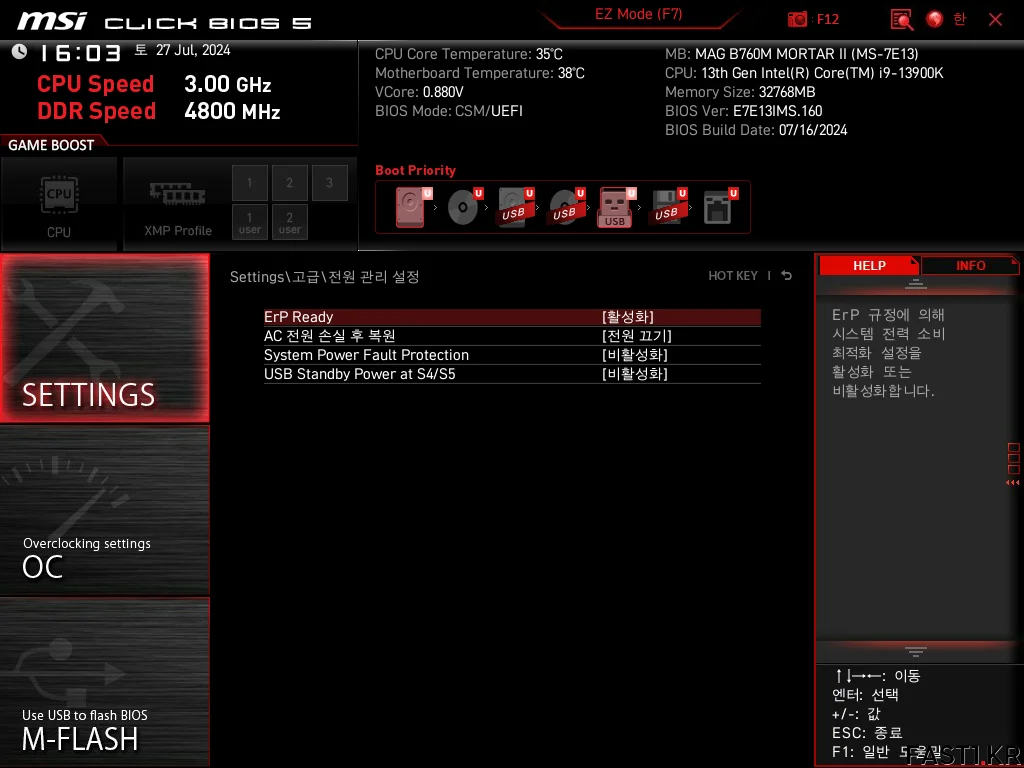Collapse help panel with side arrows icon

coord(1012,483)
